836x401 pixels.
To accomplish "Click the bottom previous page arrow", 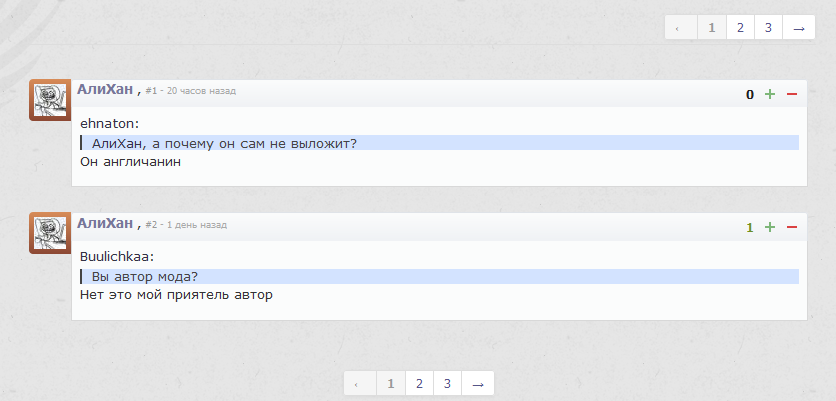I will click(359, 384).
